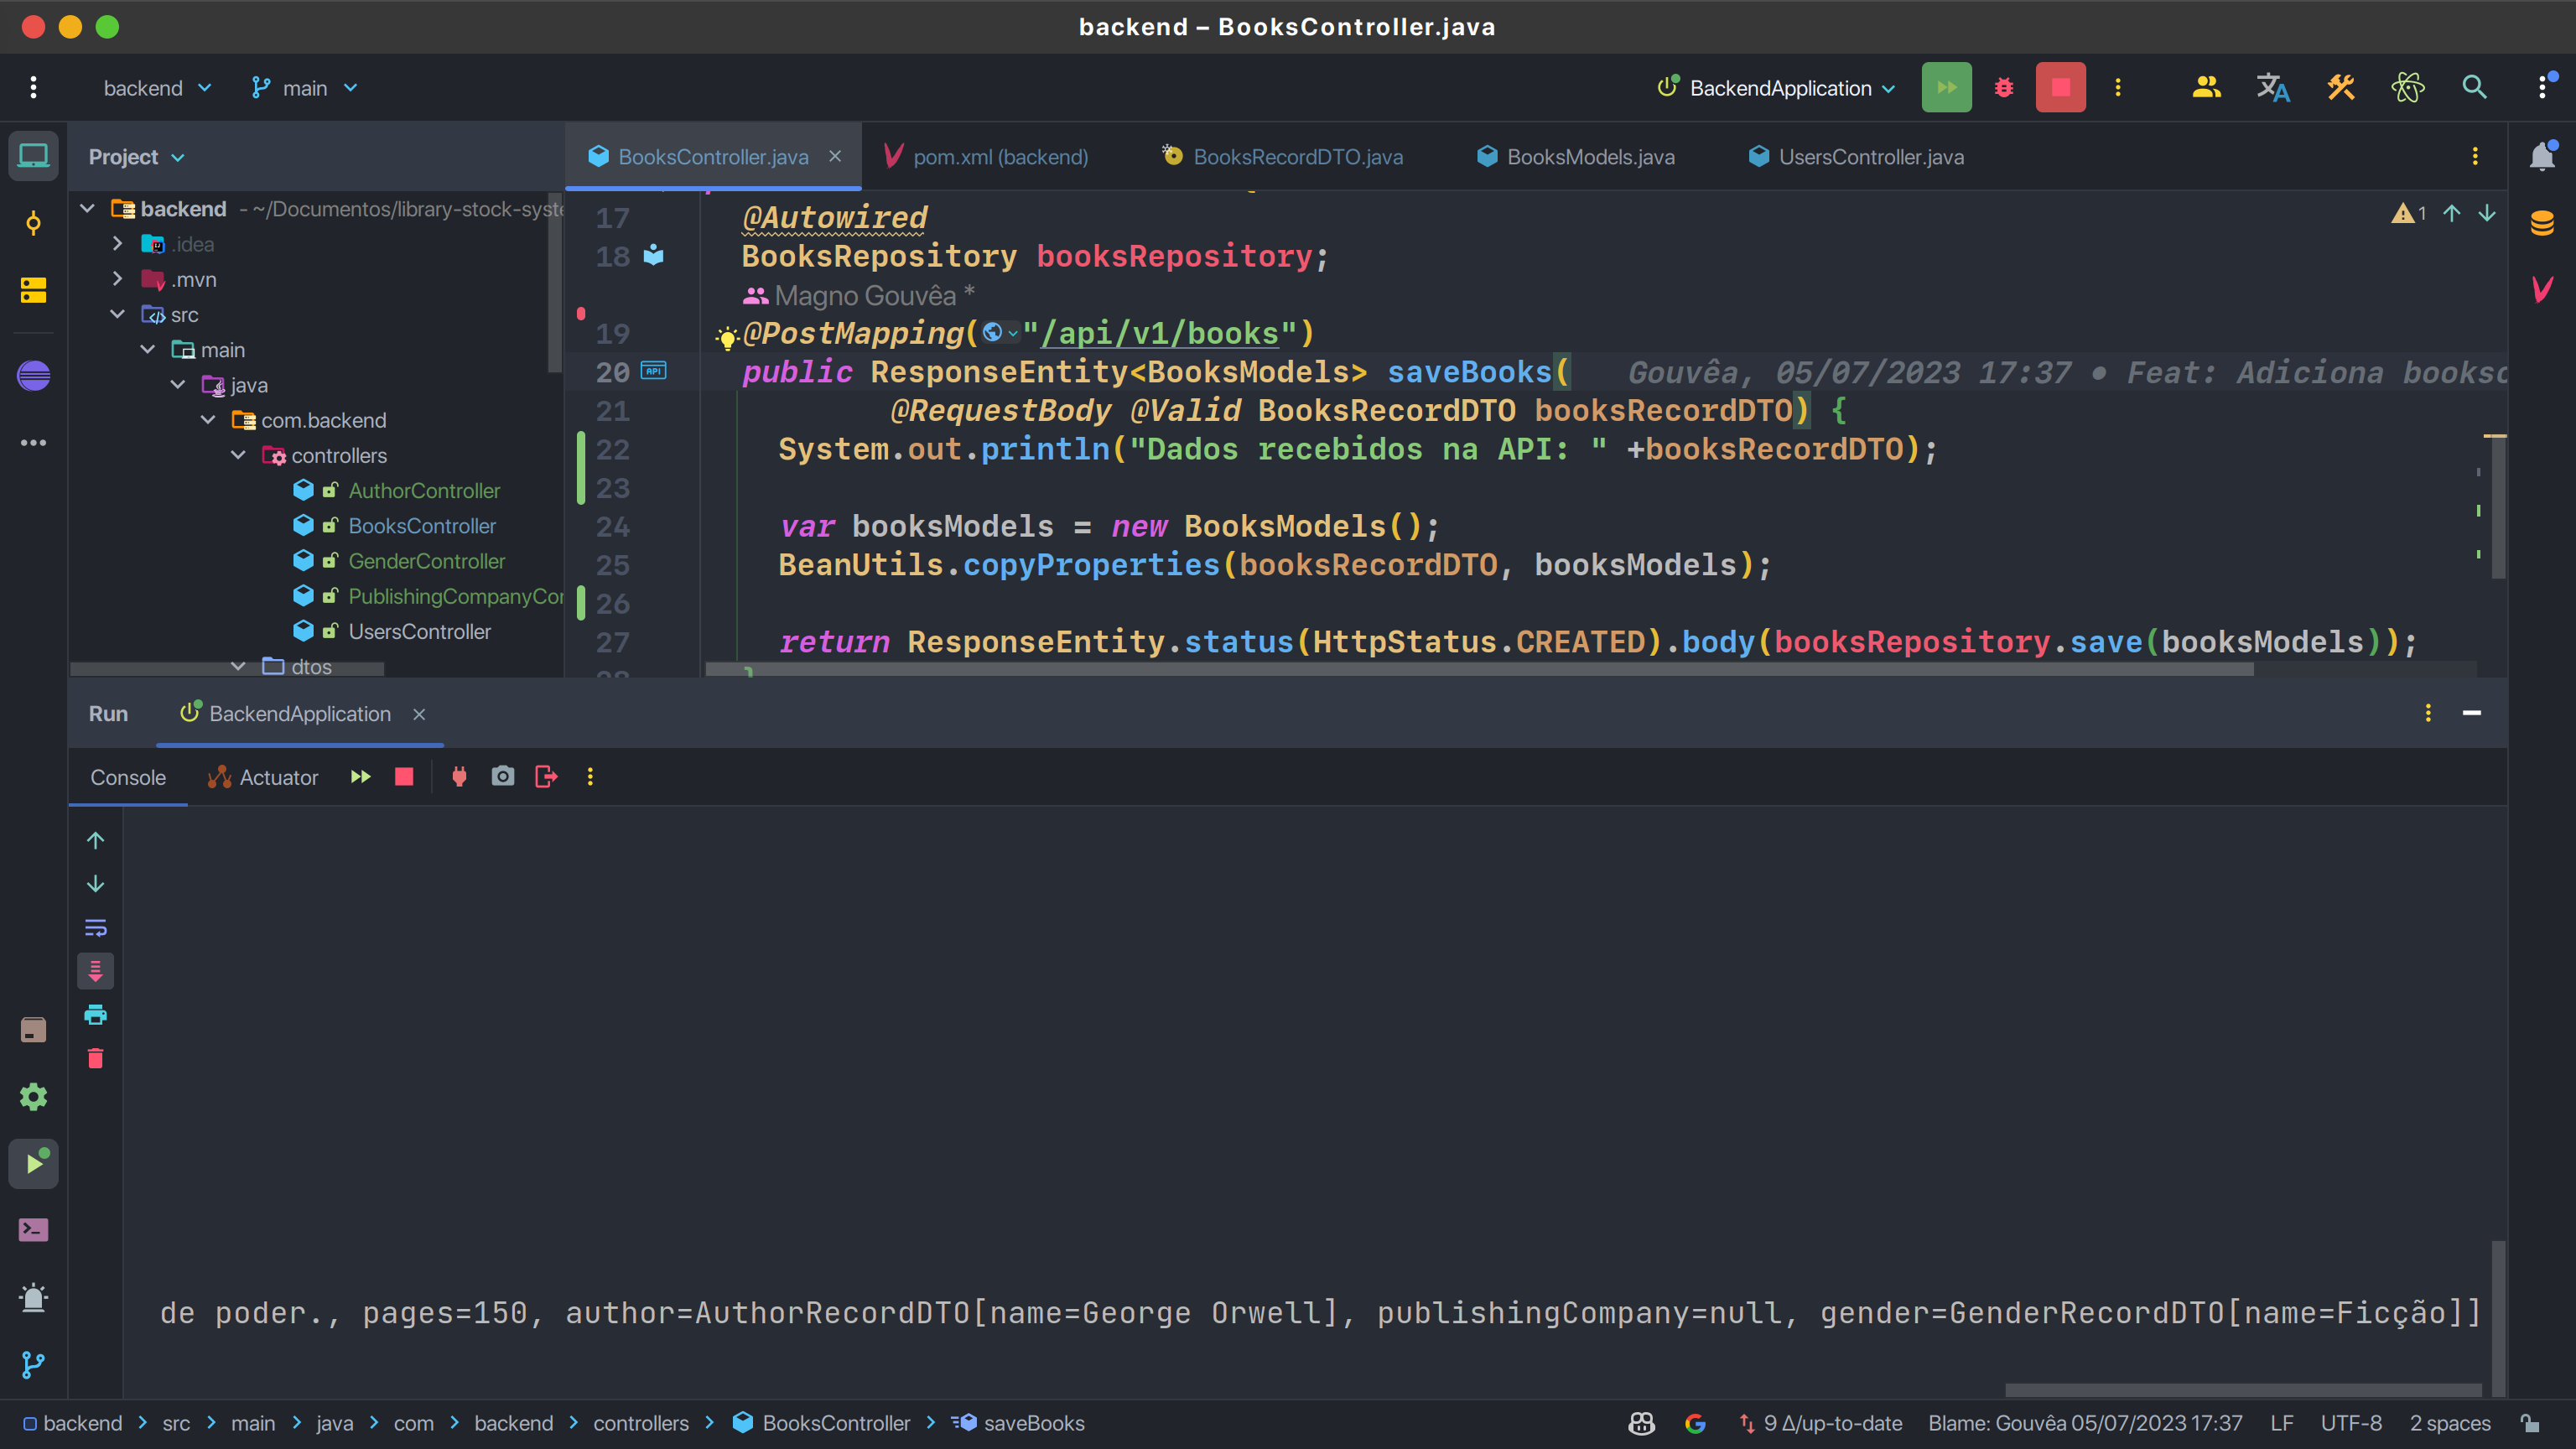
Task: Print console output with printer icon
Action: [x=95, y=1014]
